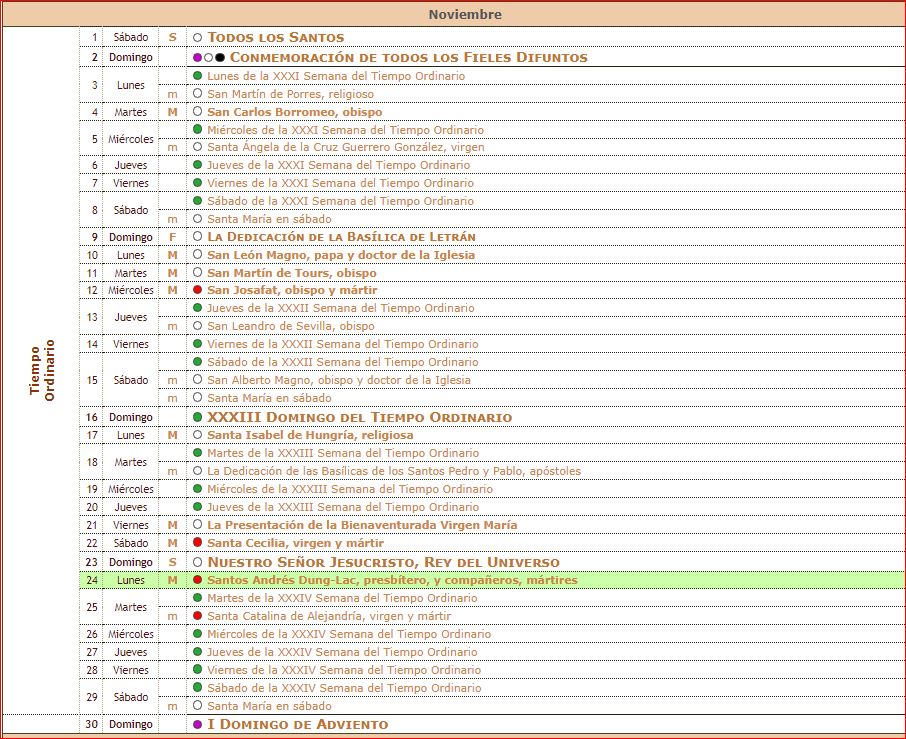Open Santa Isabel de Hungría, religiosa

click(310, 435)
